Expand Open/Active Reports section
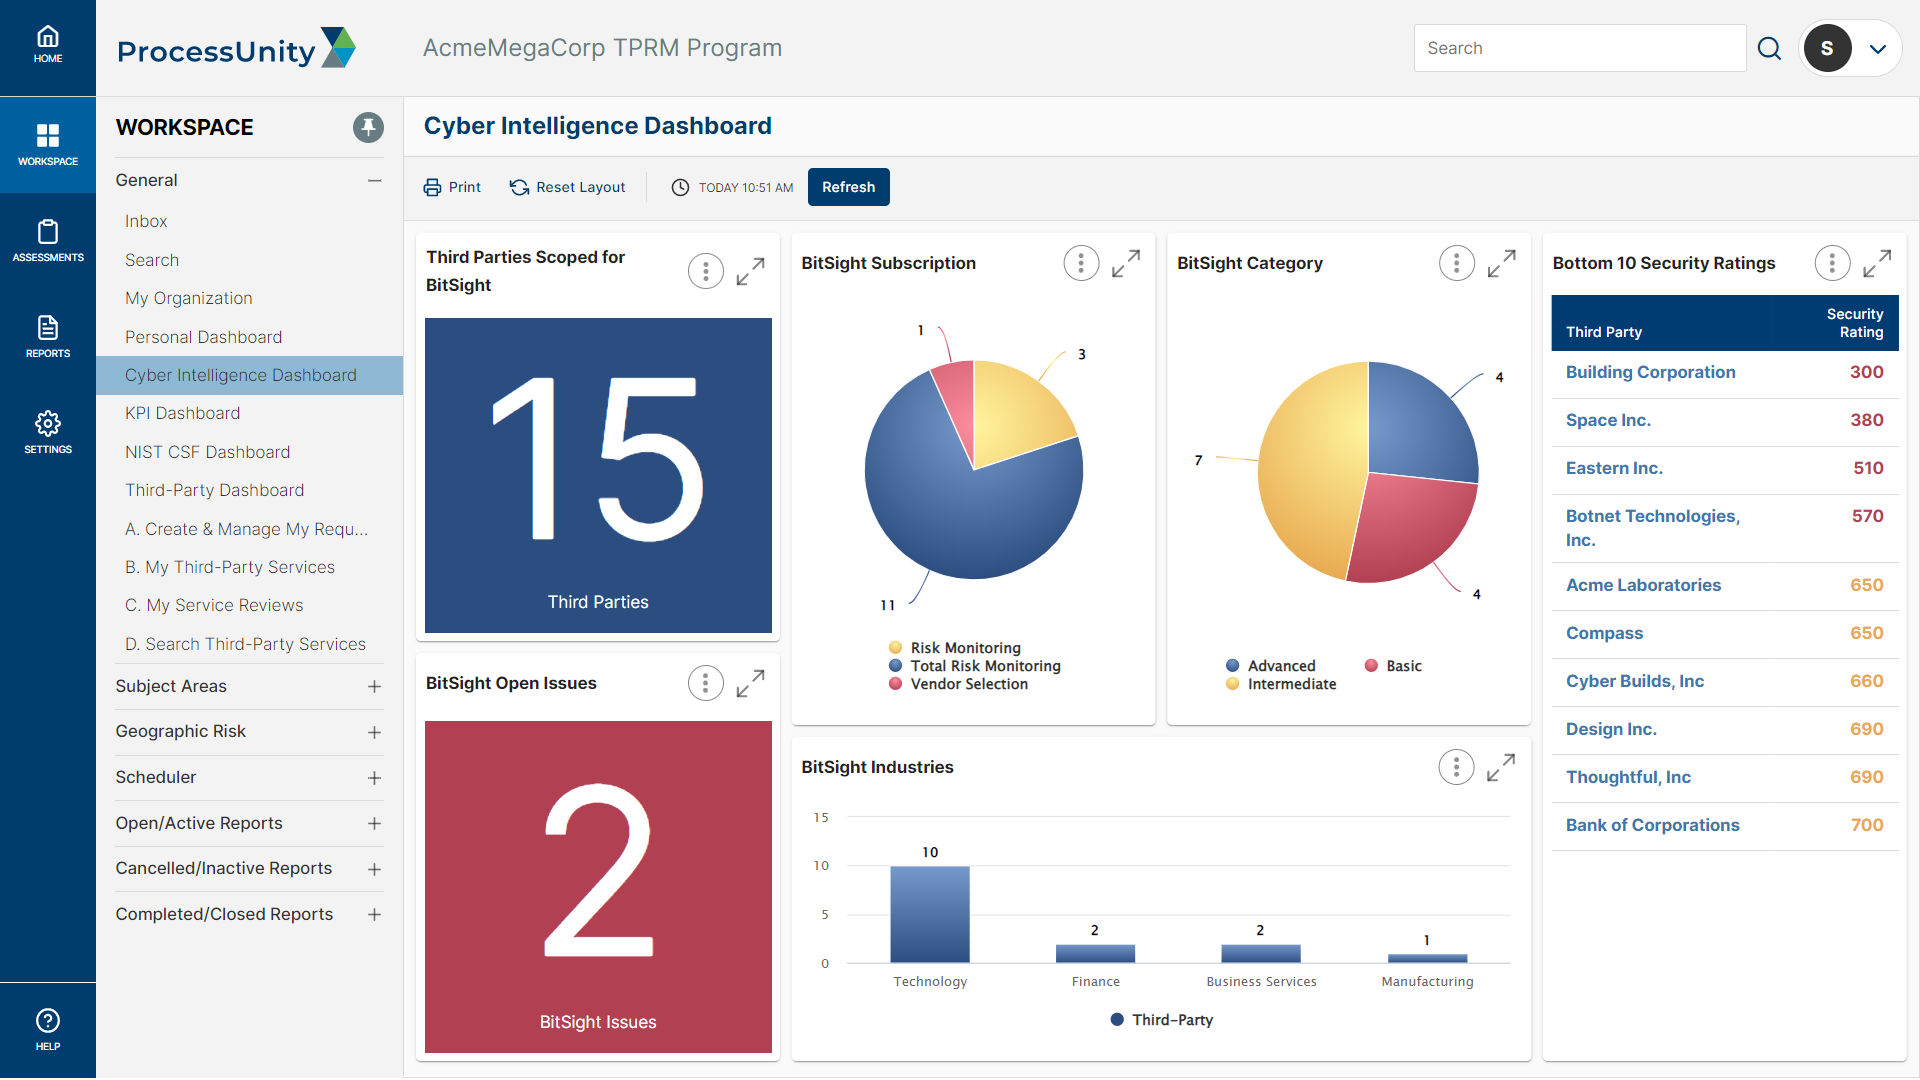 (375, 824)
